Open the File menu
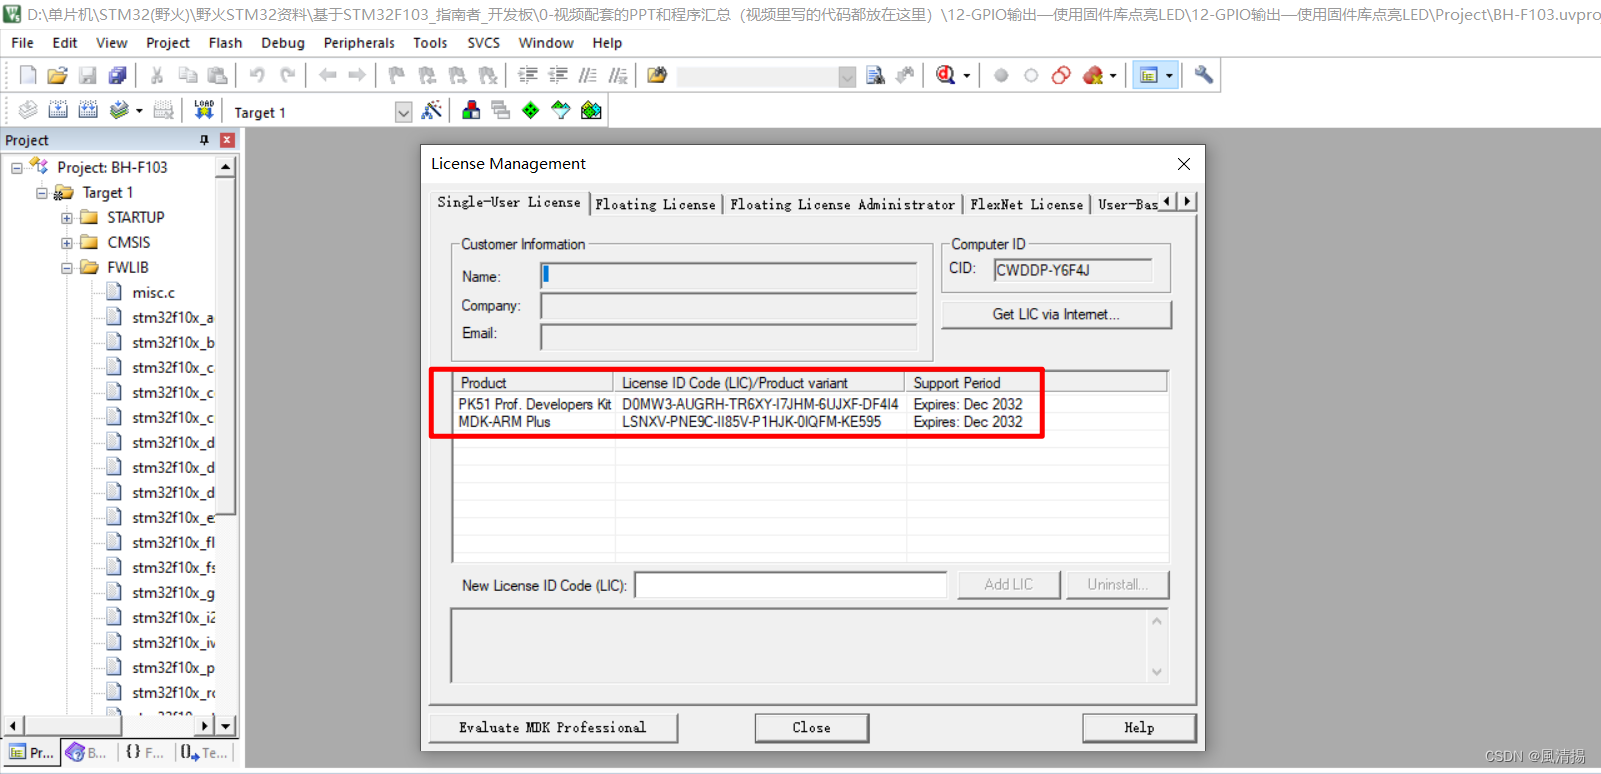This screenshot has height=774, width=1601. click(22, 43)
